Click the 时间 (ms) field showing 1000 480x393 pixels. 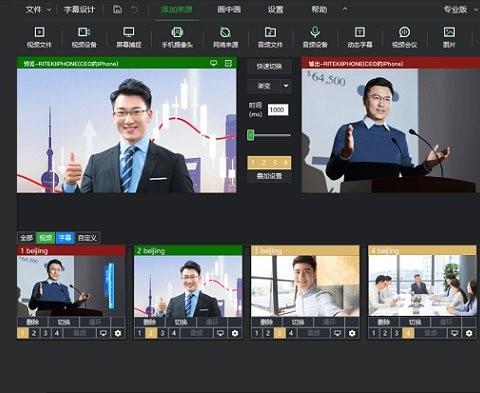(278, 110)
